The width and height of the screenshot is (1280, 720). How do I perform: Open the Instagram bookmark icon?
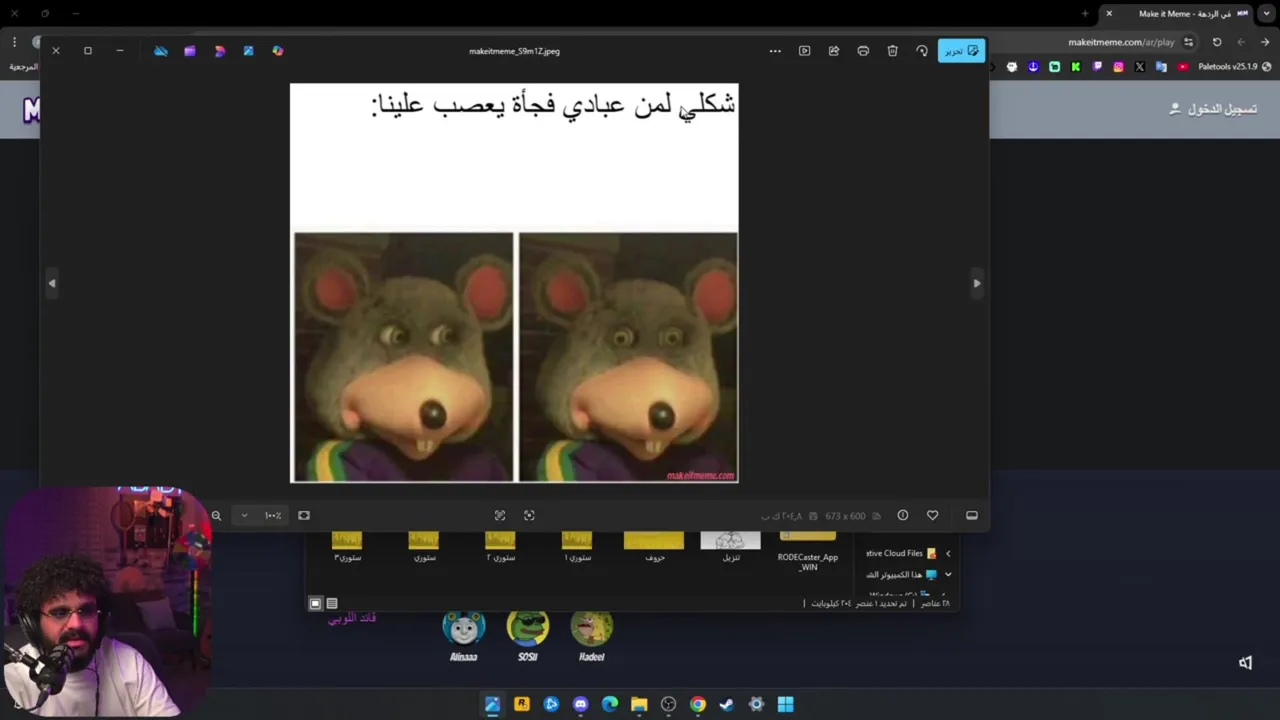click(x=1118, y=67)
